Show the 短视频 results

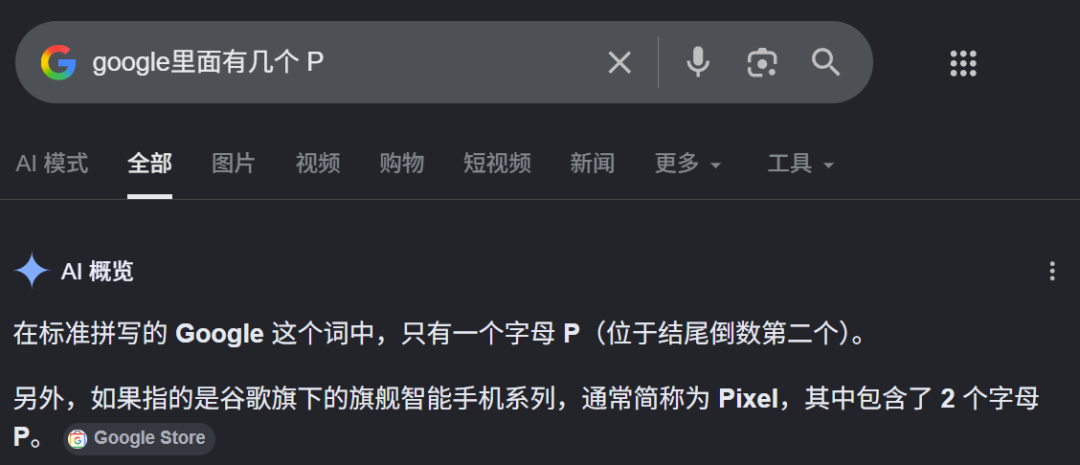(x=497, y=164)
